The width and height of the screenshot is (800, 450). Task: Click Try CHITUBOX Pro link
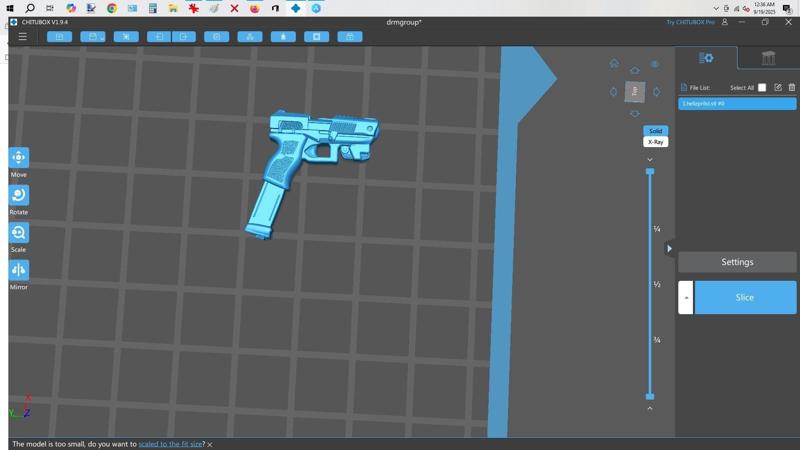pos(690,22)
